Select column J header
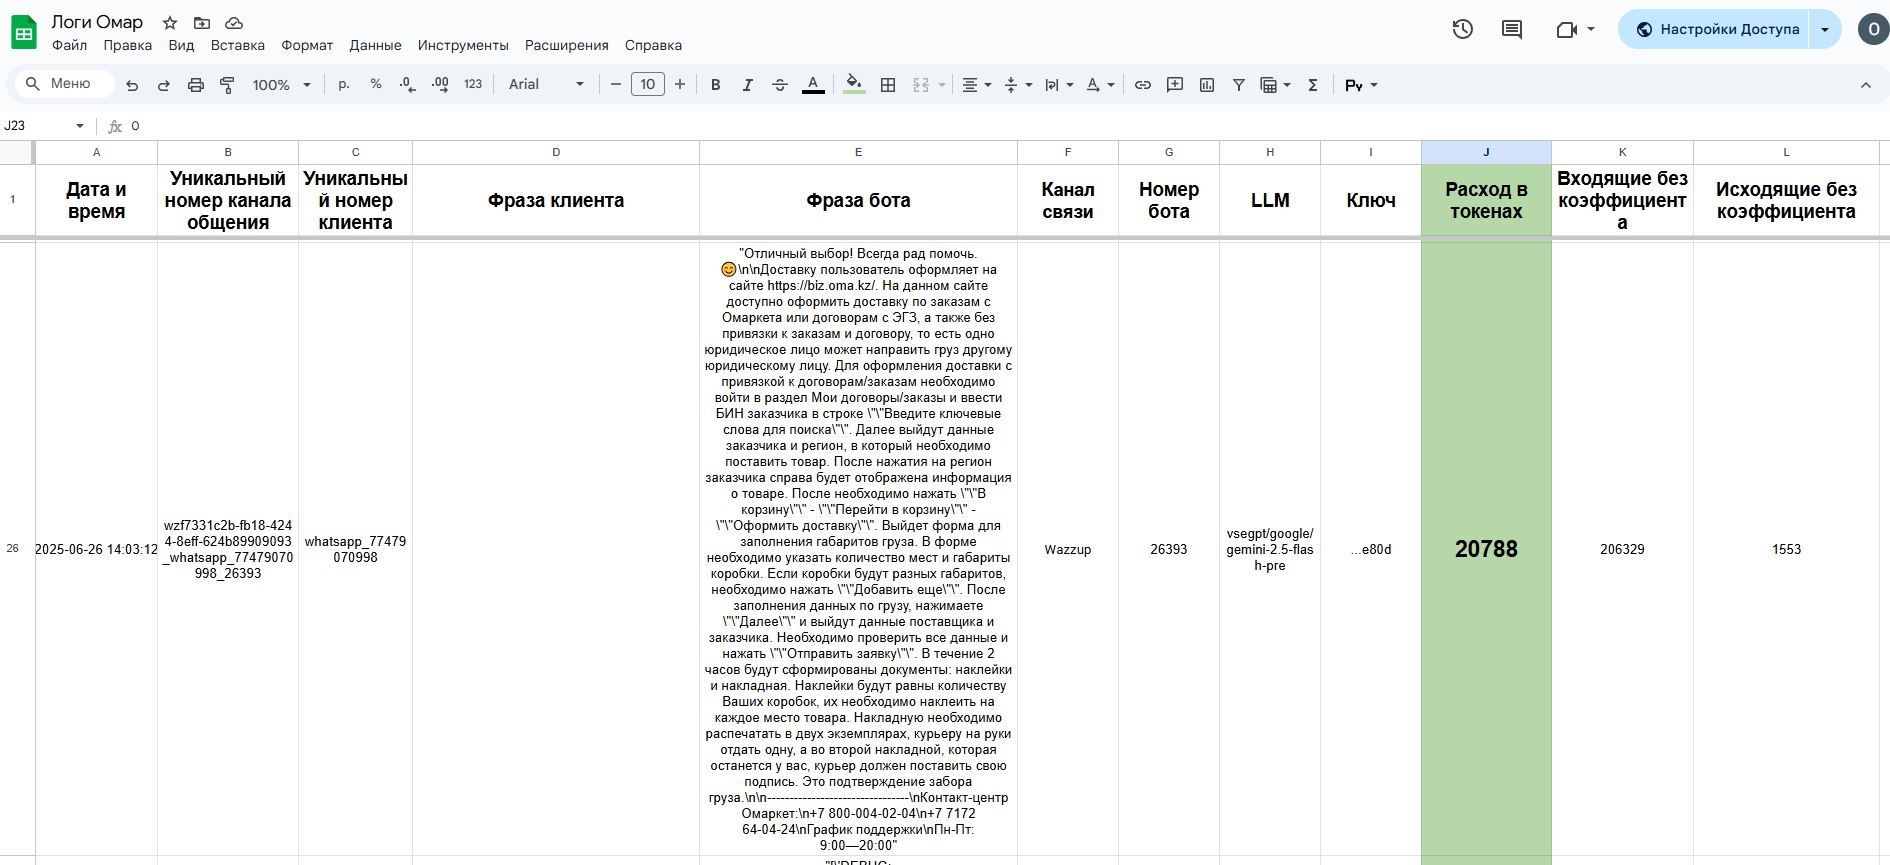 click(1486, 152)
